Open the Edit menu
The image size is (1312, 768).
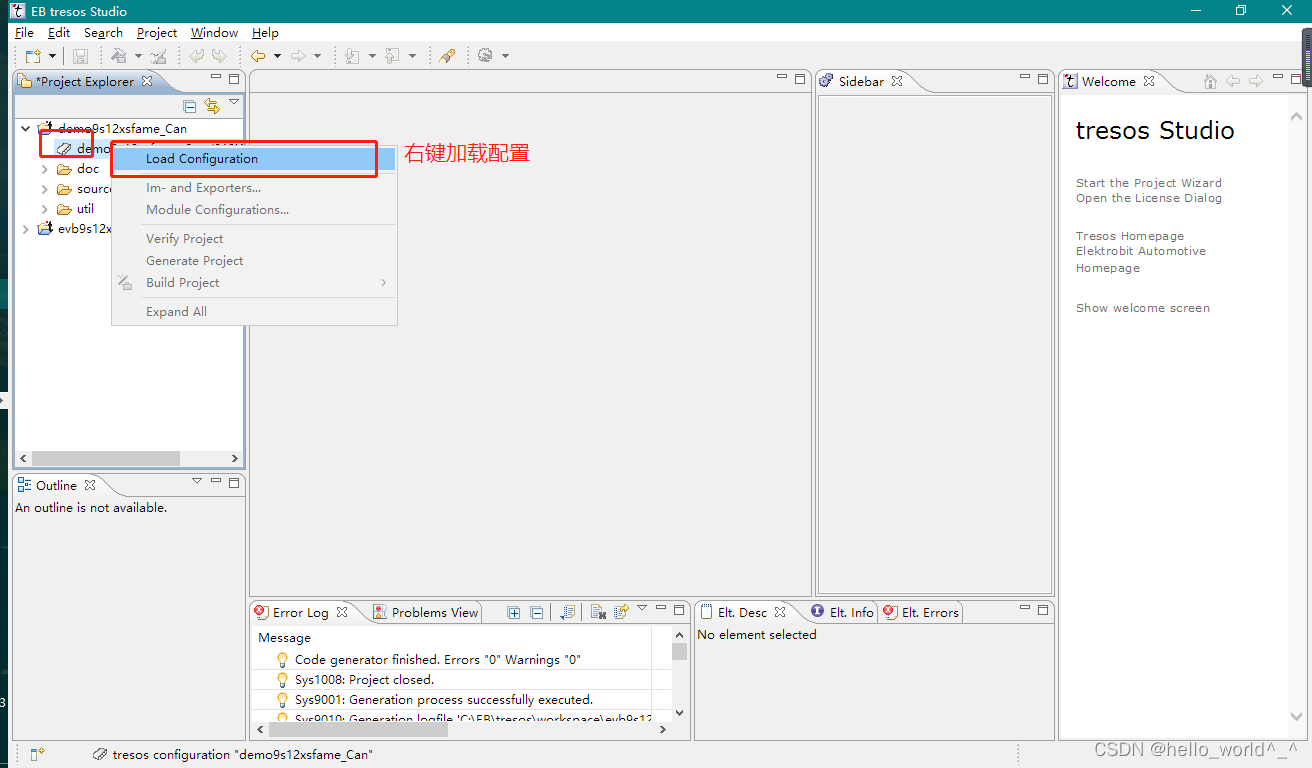pos(59,33)
